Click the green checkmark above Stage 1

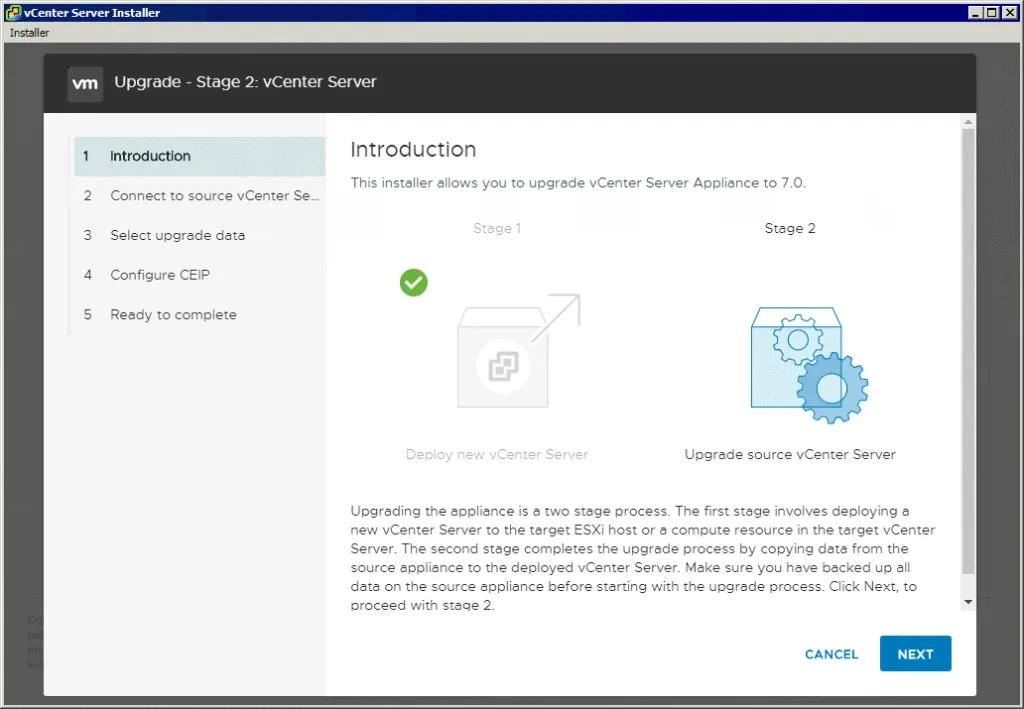tap(414, 283)
